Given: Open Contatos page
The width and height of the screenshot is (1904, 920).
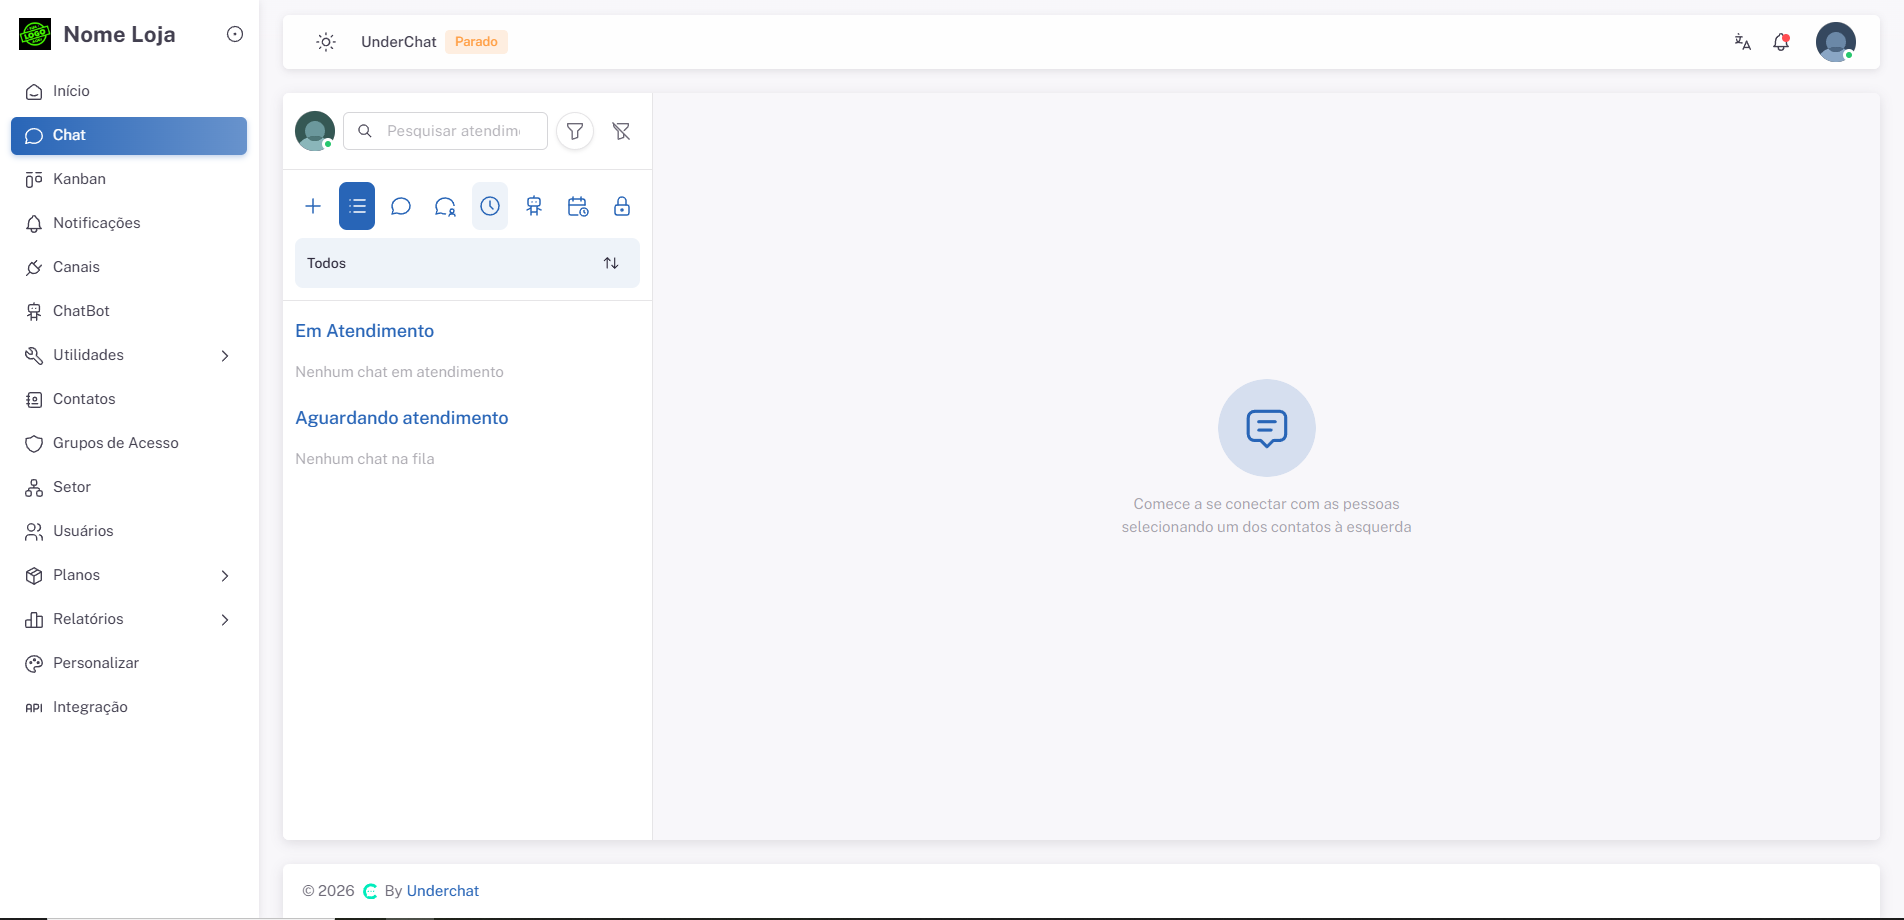Looking at the screenshot, I should [x=129, y=399].
